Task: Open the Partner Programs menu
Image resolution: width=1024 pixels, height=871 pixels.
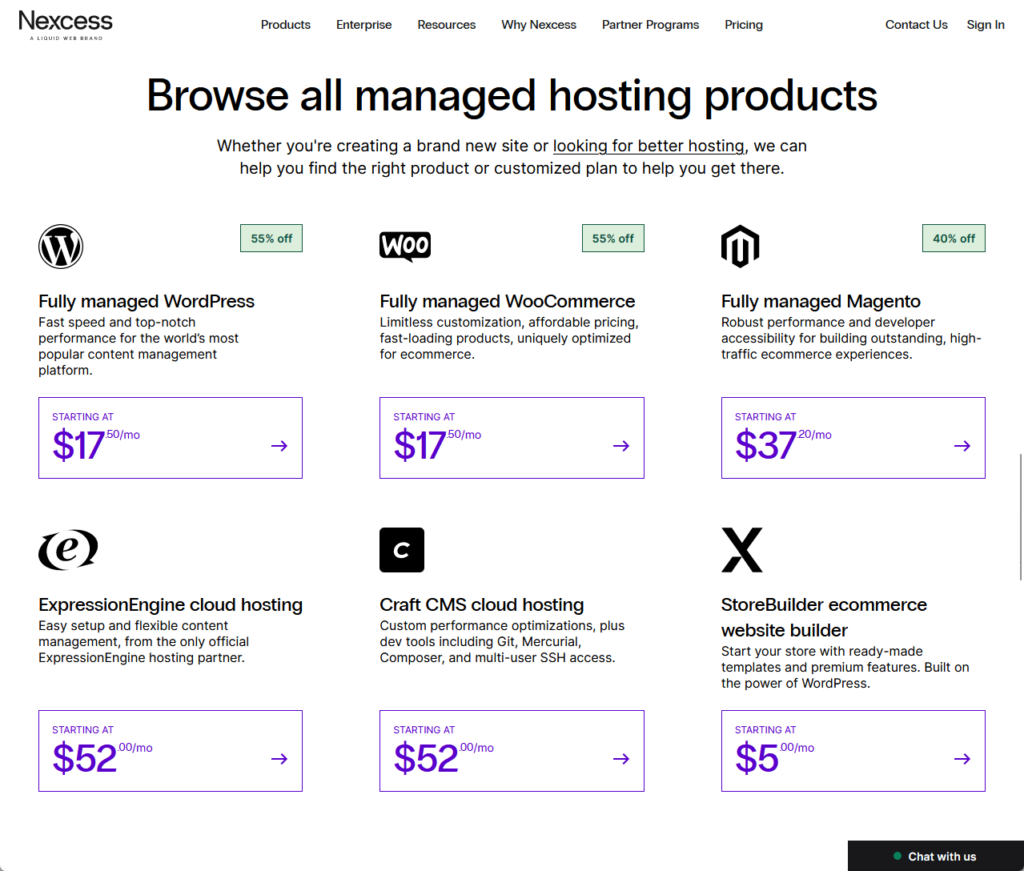Action: click(x=650, y=25)
